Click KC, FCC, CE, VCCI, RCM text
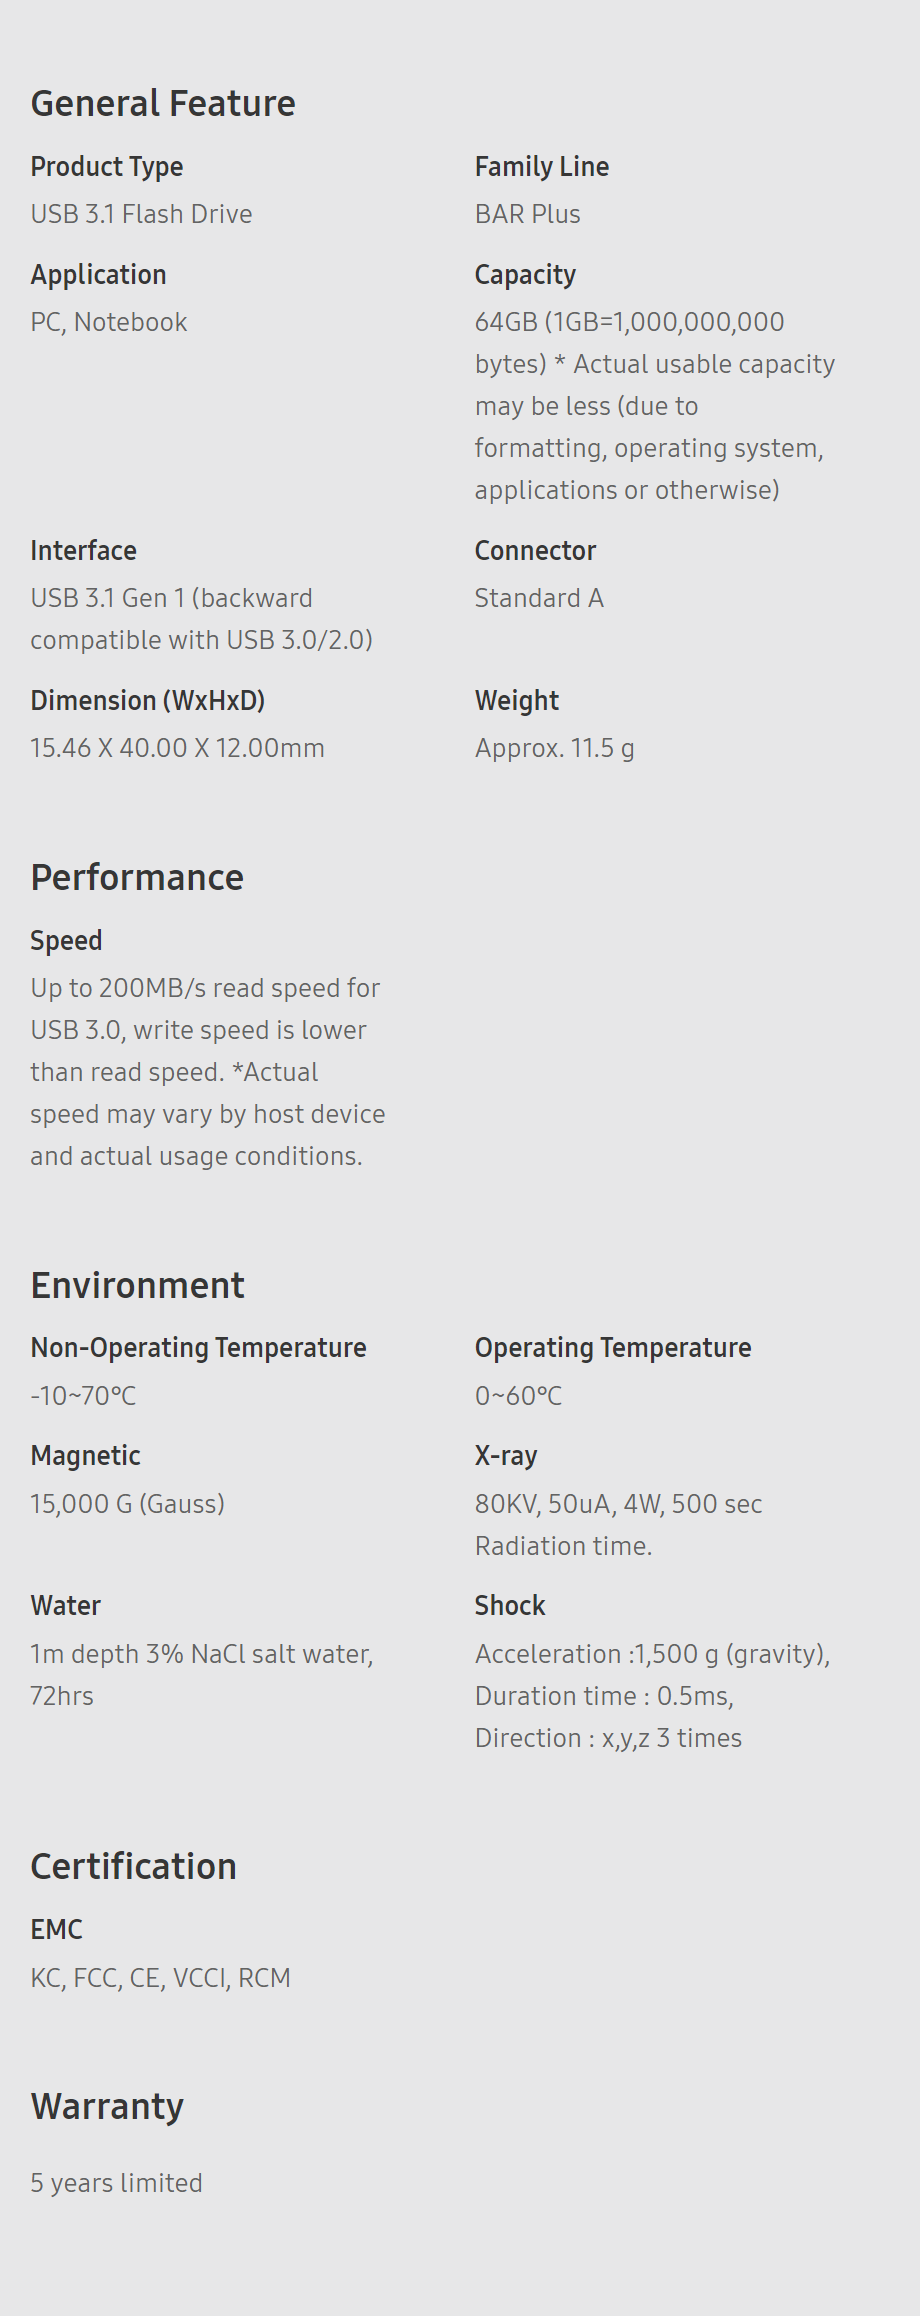The height and width of the screenshot is (2316, 920). tap(161, 1978)
